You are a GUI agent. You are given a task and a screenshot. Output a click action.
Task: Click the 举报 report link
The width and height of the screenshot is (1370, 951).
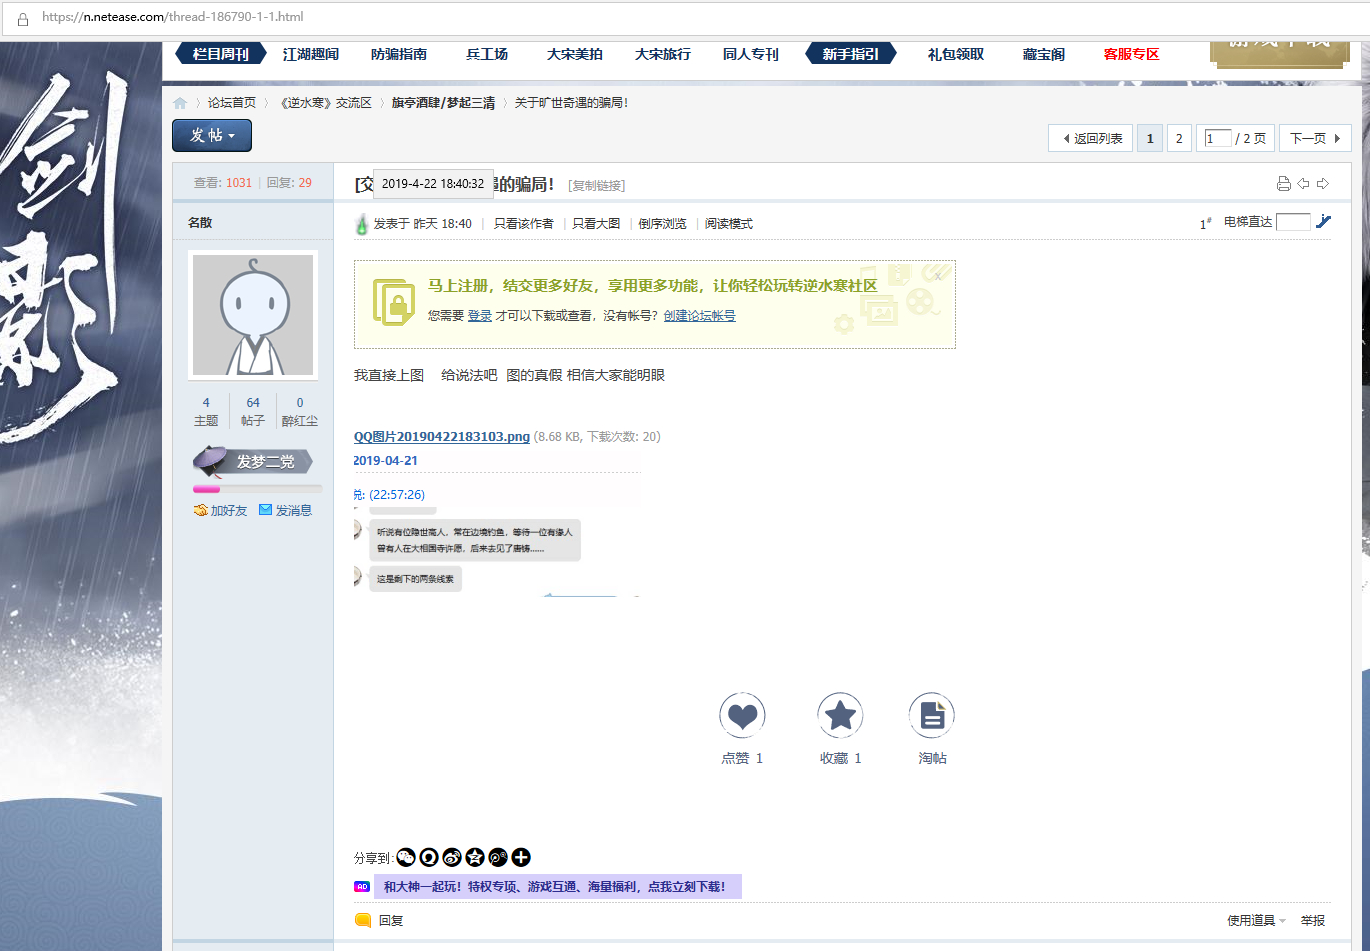point(1313,920)
